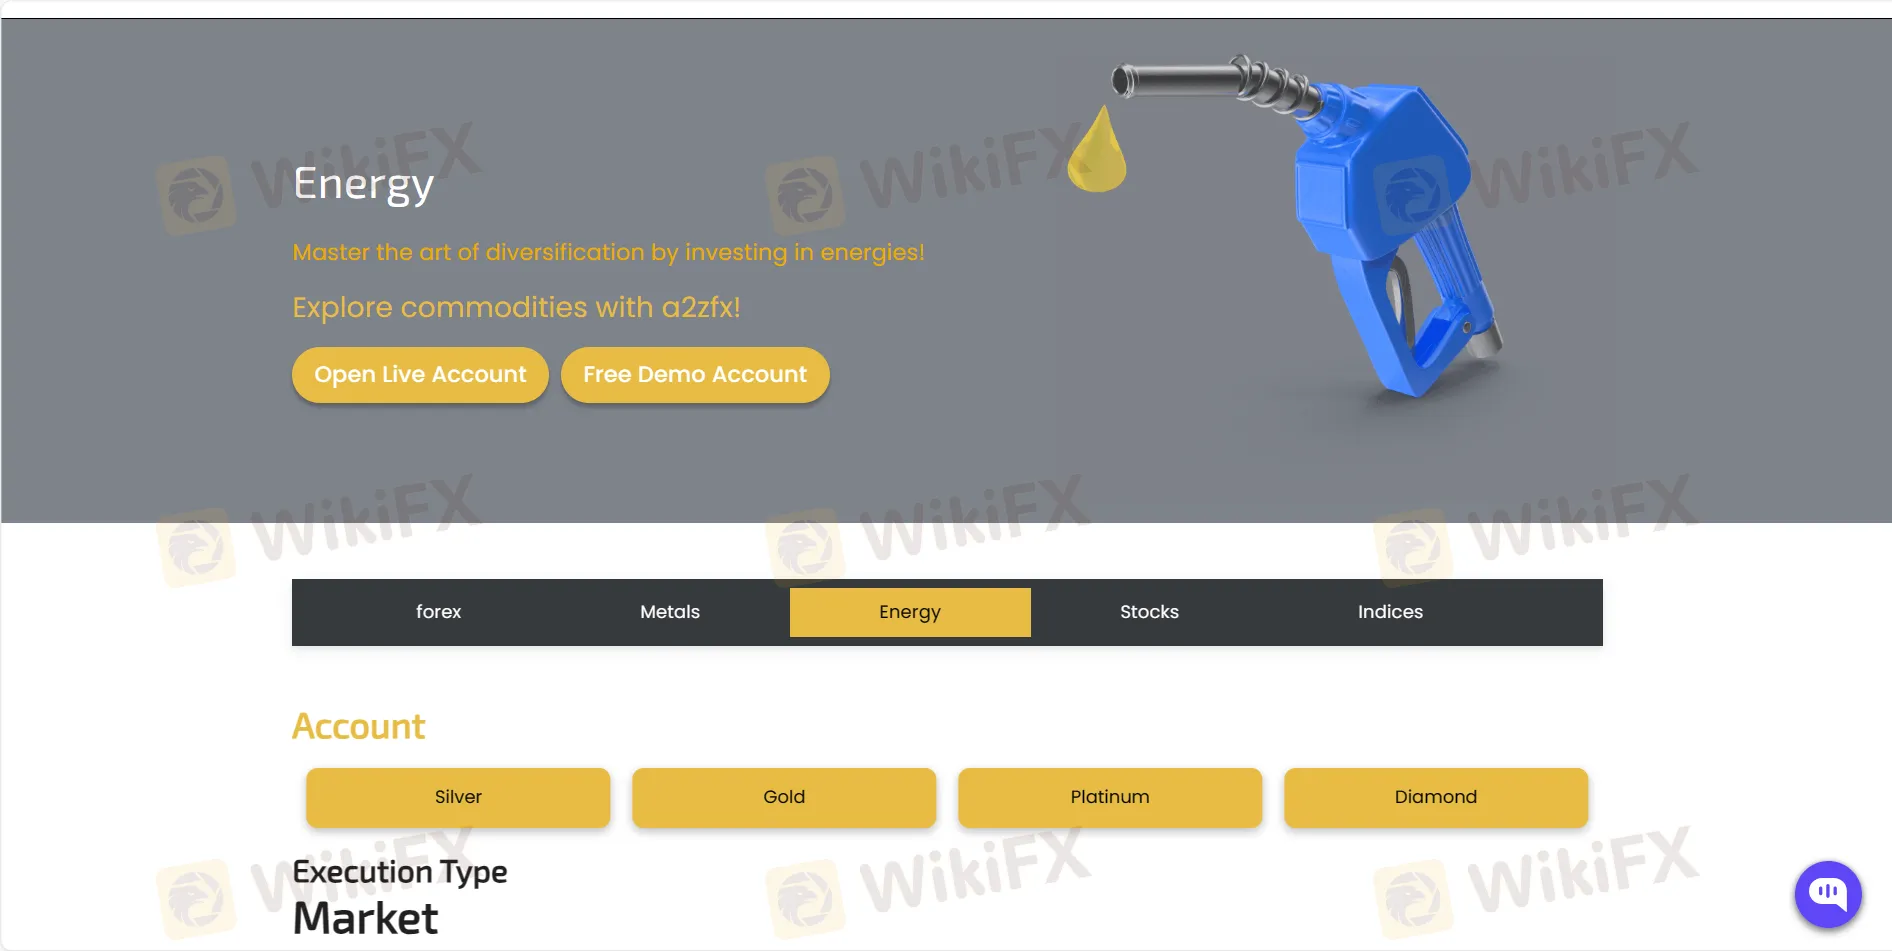
Task: Select the highlighted Energy tab
Action: click(910, 612)
